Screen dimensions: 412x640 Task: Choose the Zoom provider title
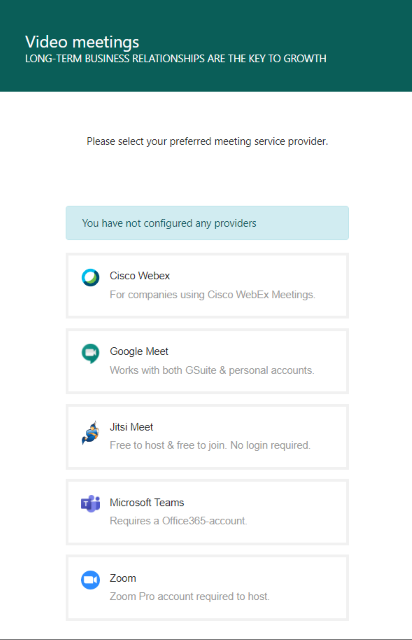tap(122, 578)
